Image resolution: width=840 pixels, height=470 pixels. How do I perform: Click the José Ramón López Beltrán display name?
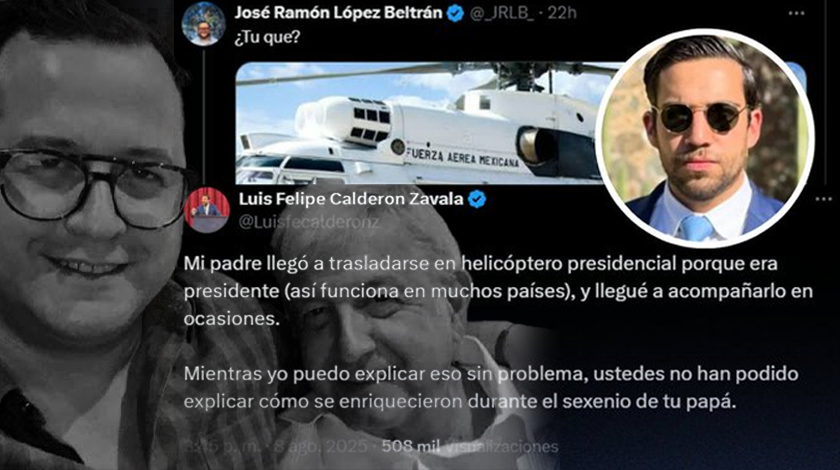338,13
